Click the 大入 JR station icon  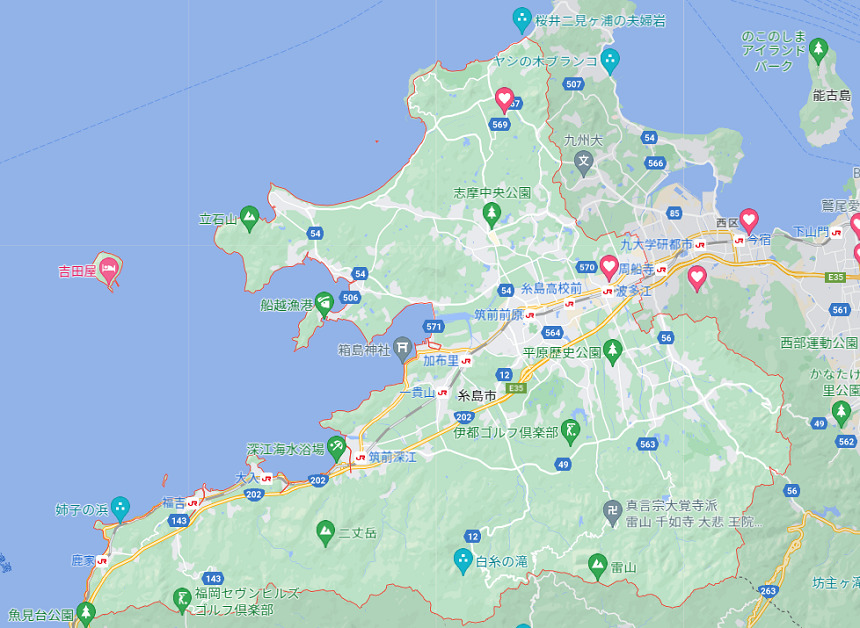[267, 478]
